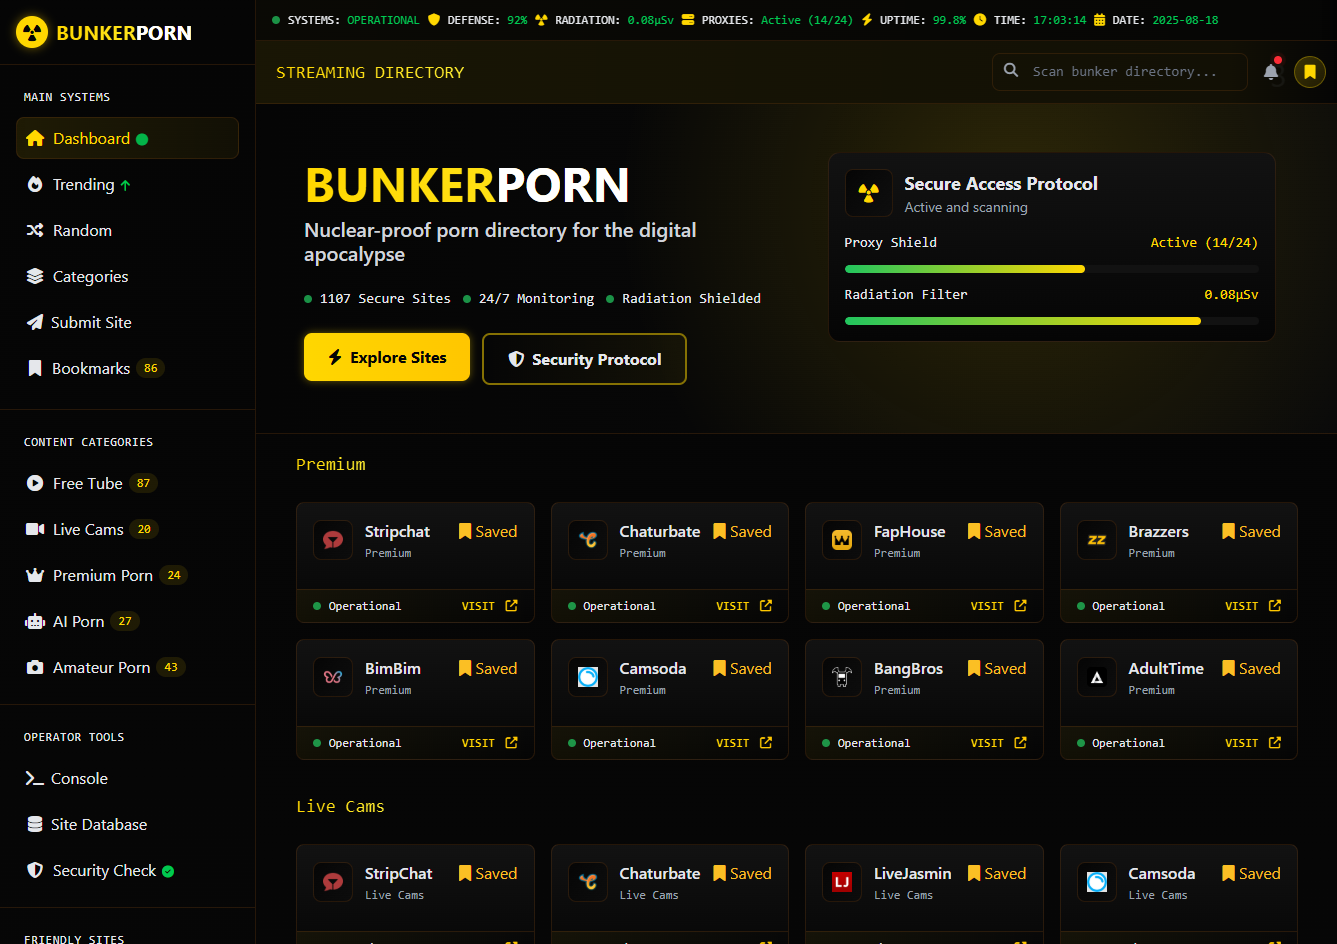Click the Security Protocol button
This screenshot has height=944, width=1337.
click(585, 359)
